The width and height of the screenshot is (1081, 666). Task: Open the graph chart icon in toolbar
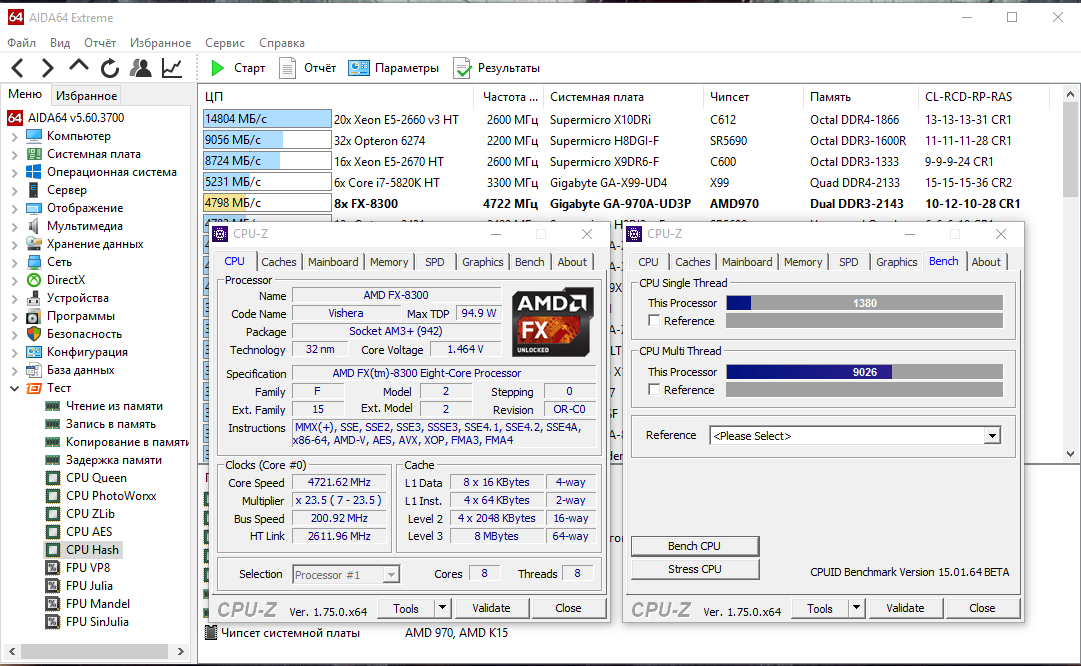coord(172,68)
